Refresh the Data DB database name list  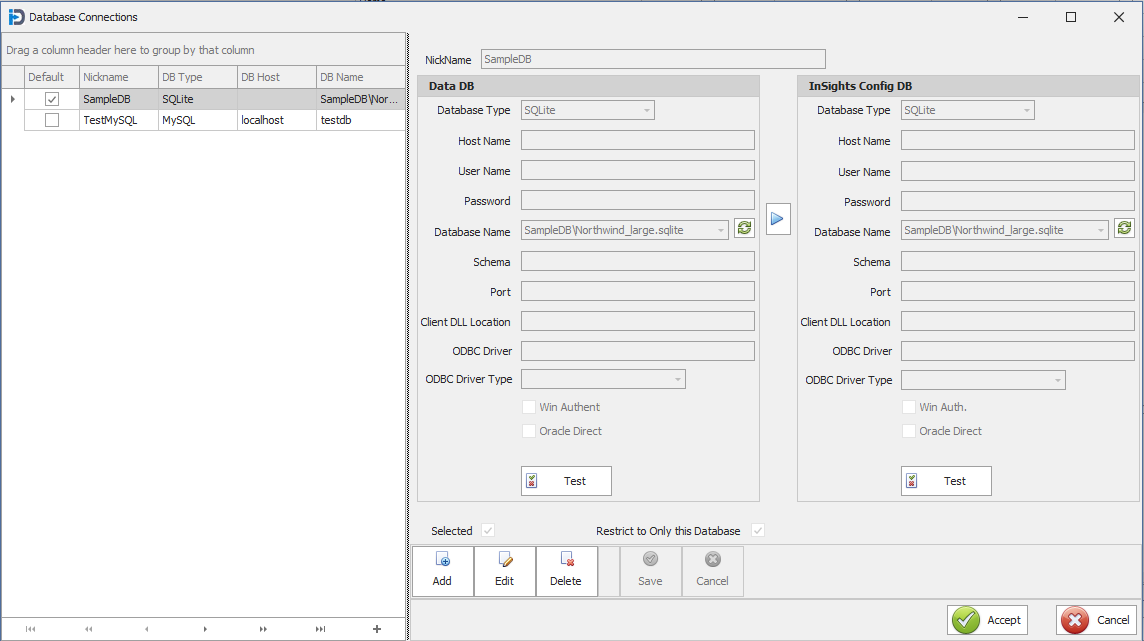(744, 228)
